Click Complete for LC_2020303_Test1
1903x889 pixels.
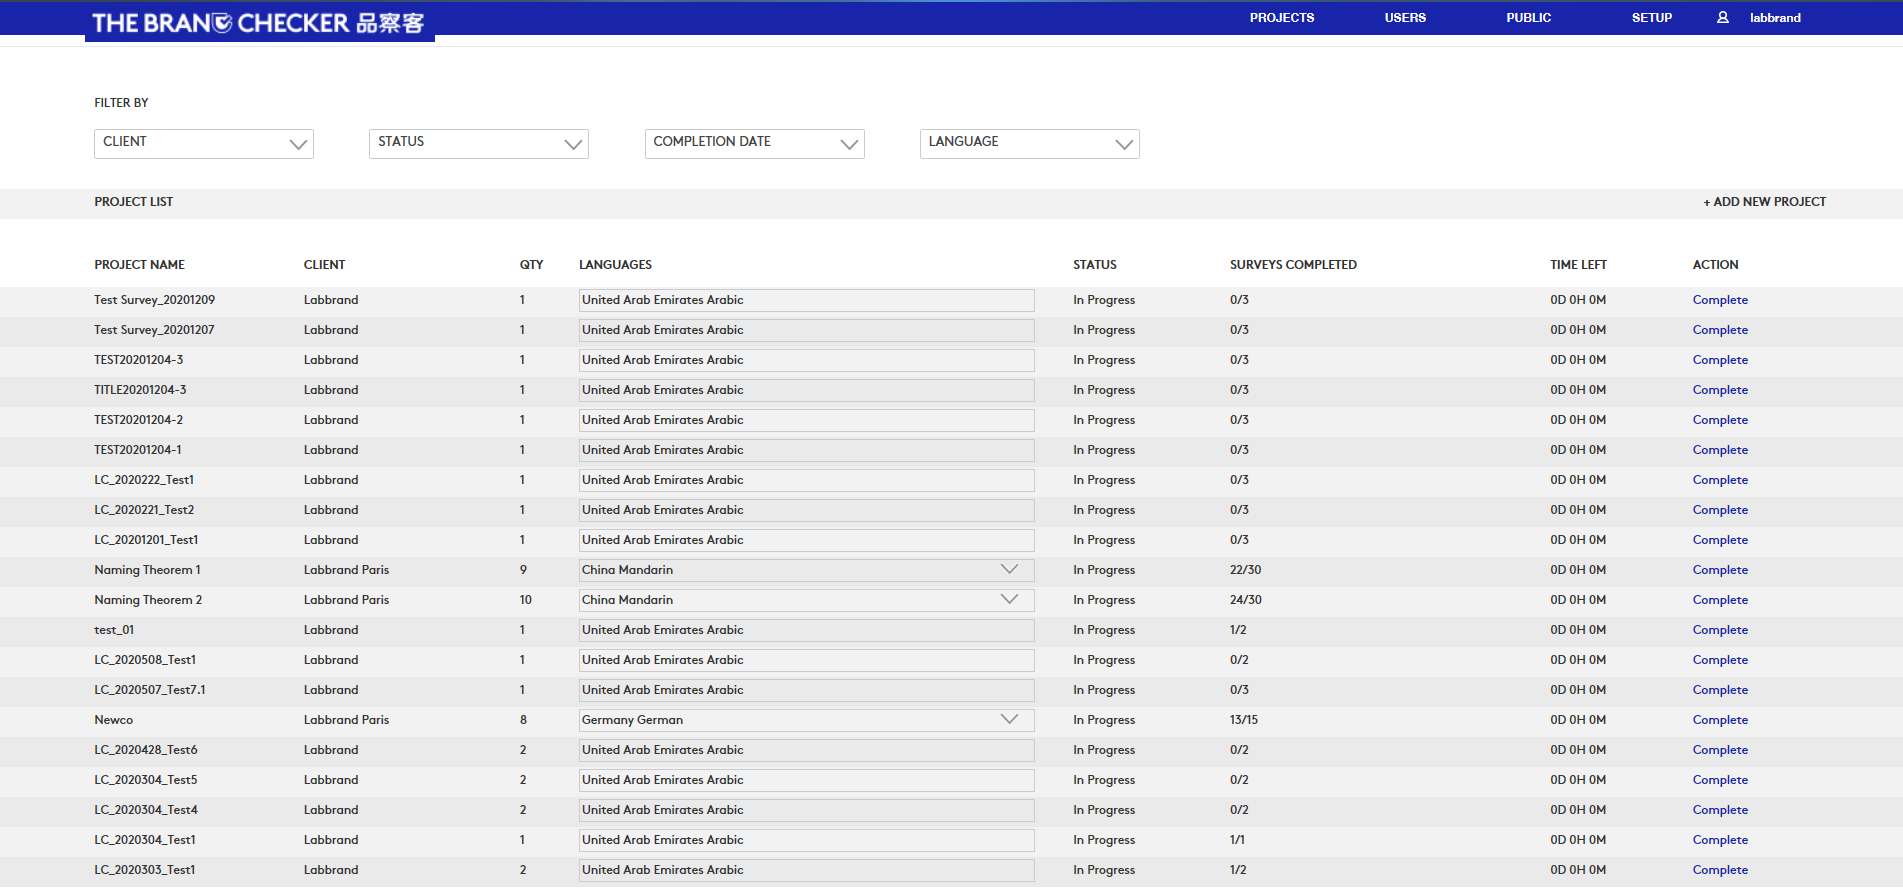pos(1720,870)
